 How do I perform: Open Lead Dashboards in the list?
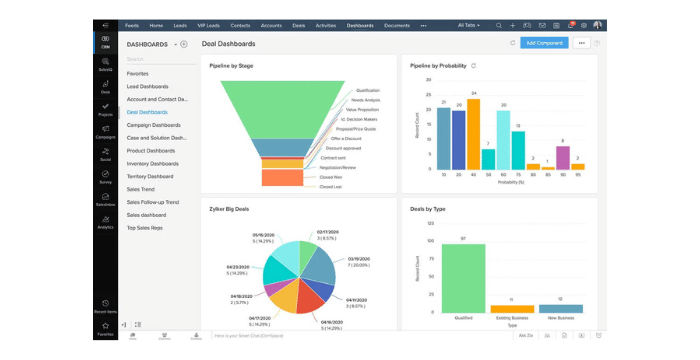(147, 87)
